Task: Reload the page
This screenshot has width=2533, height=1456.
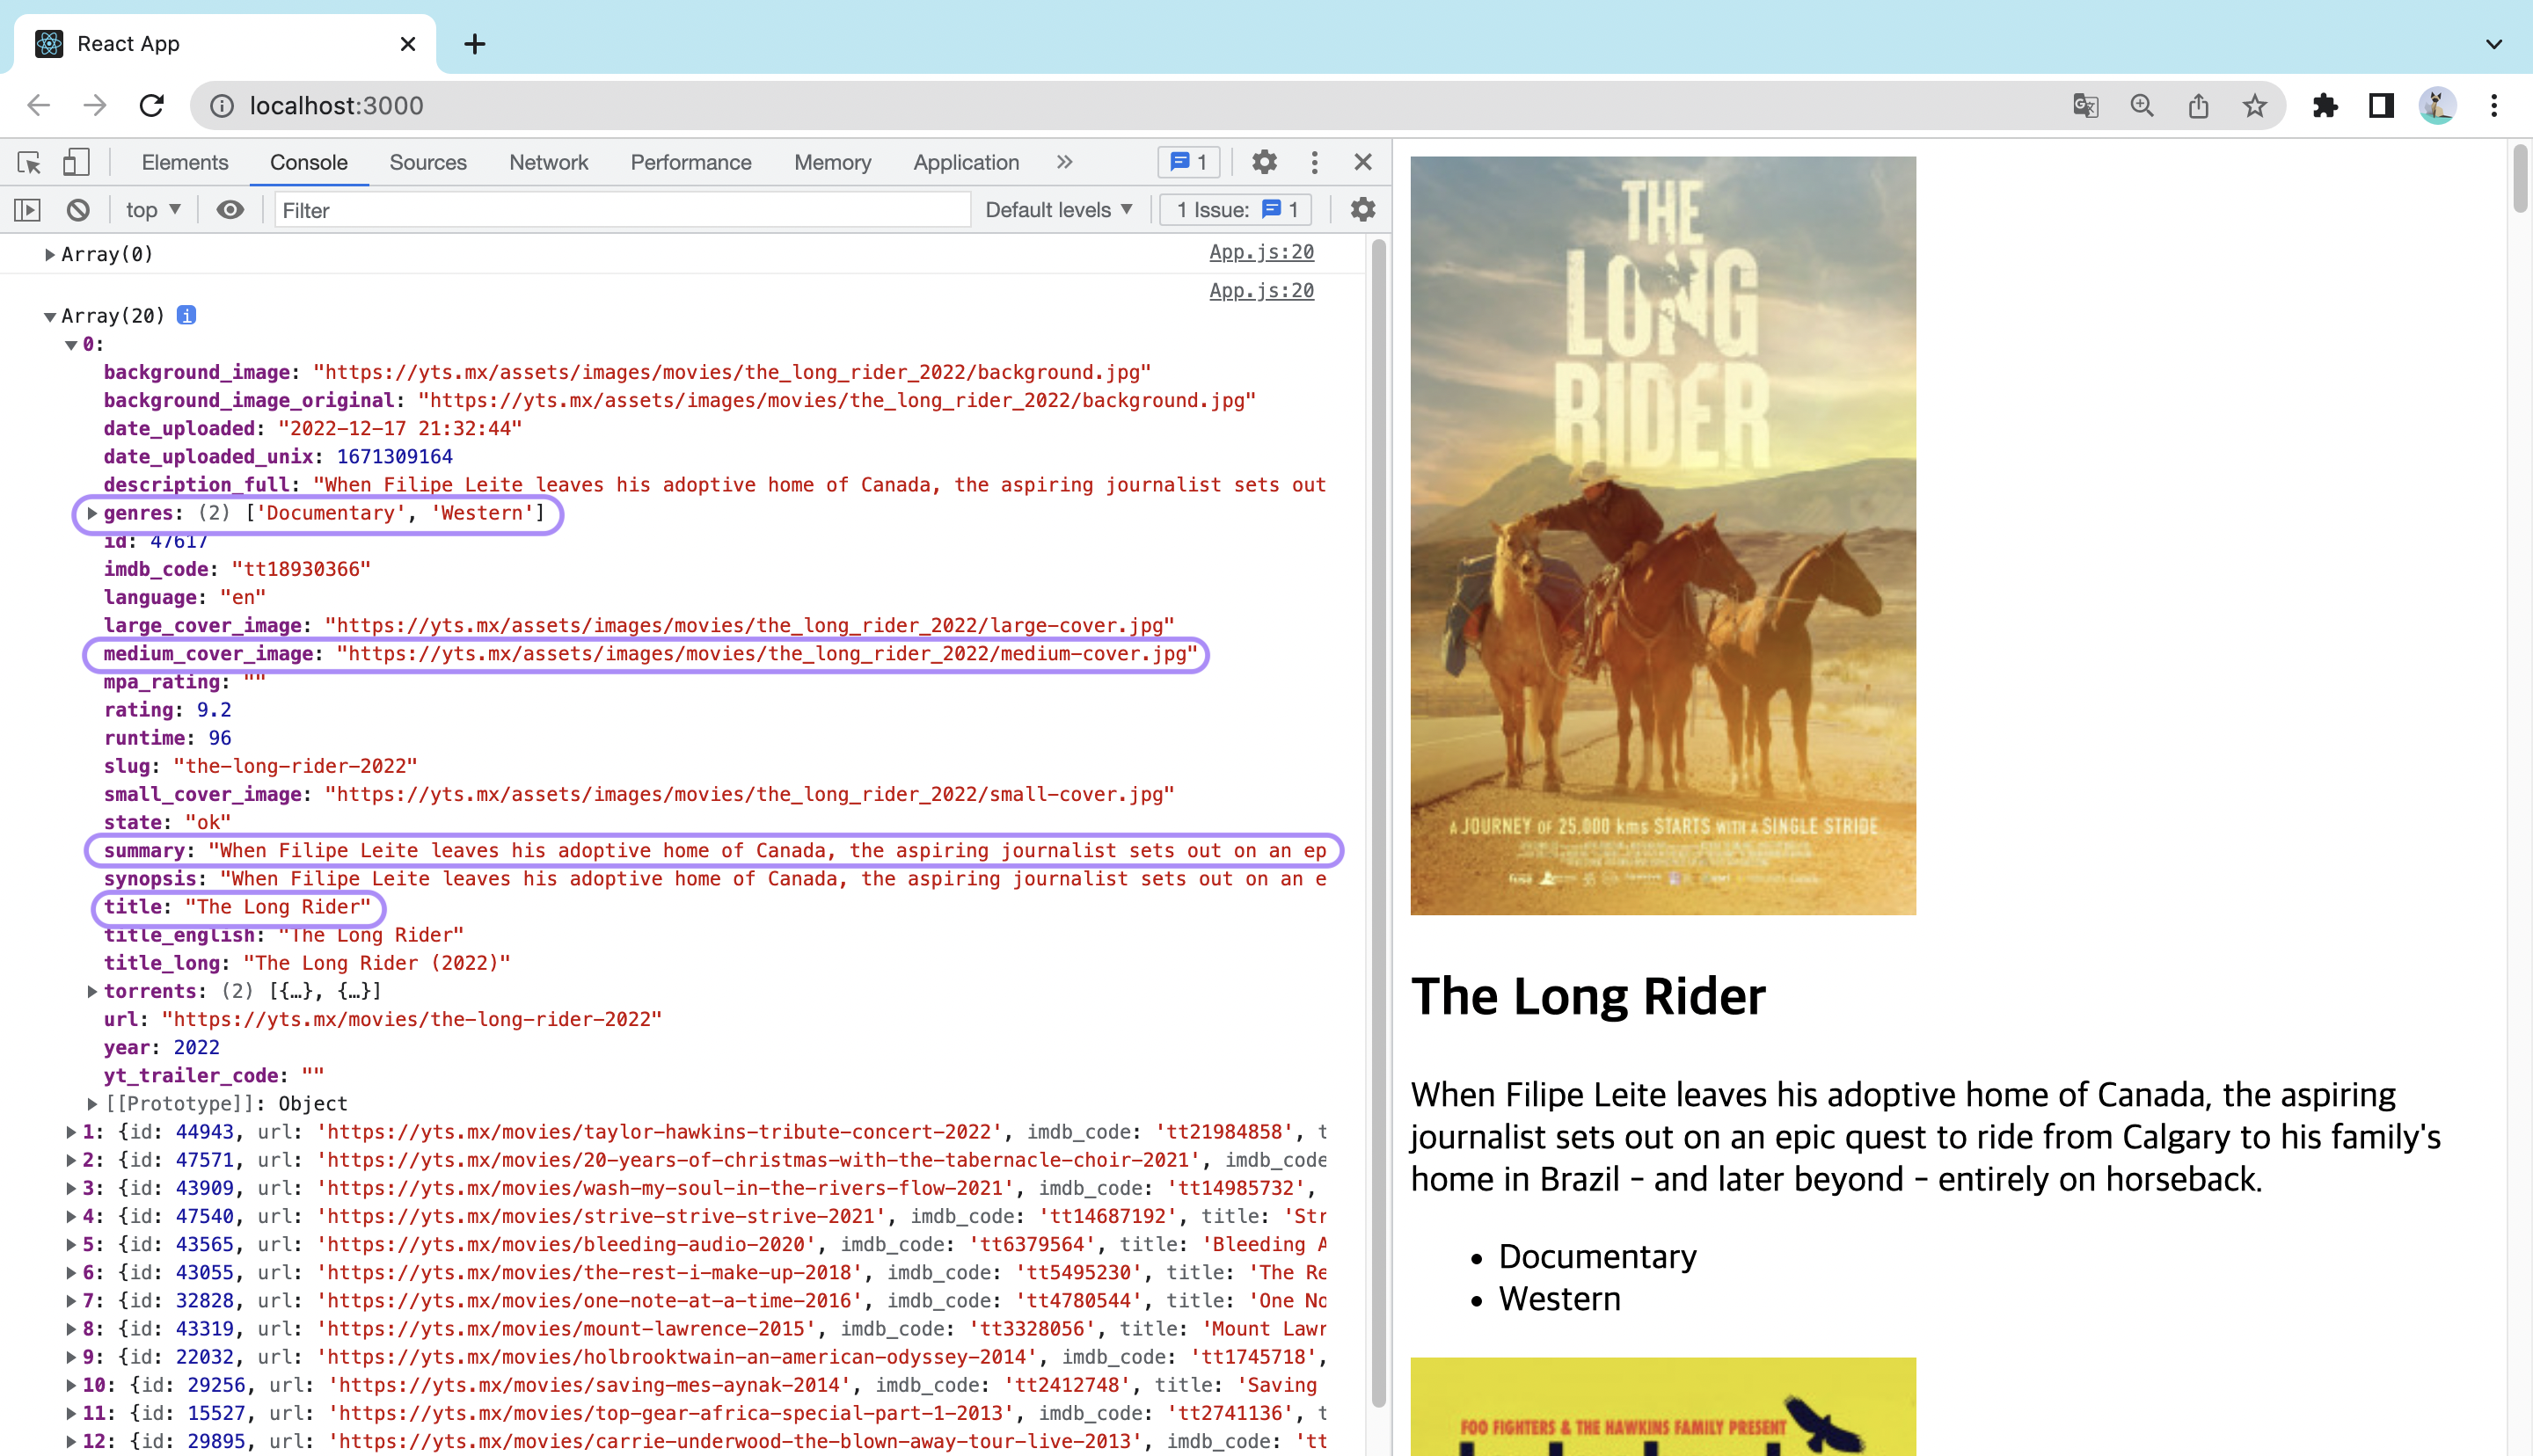Action: click(151, 105)
